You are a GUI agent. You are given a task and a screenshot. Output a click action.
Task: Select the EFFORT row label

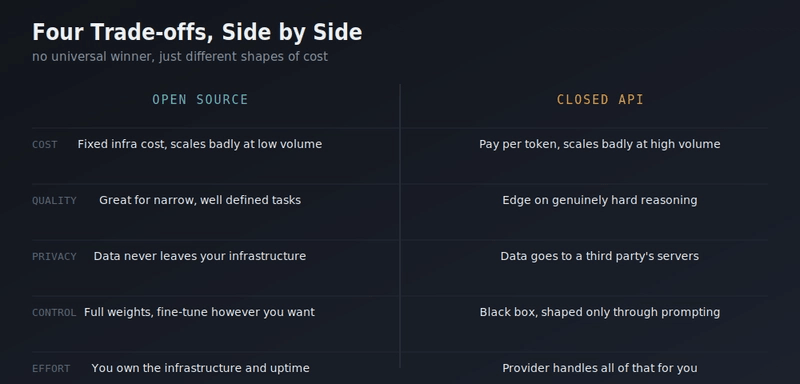tap(51, 369)
